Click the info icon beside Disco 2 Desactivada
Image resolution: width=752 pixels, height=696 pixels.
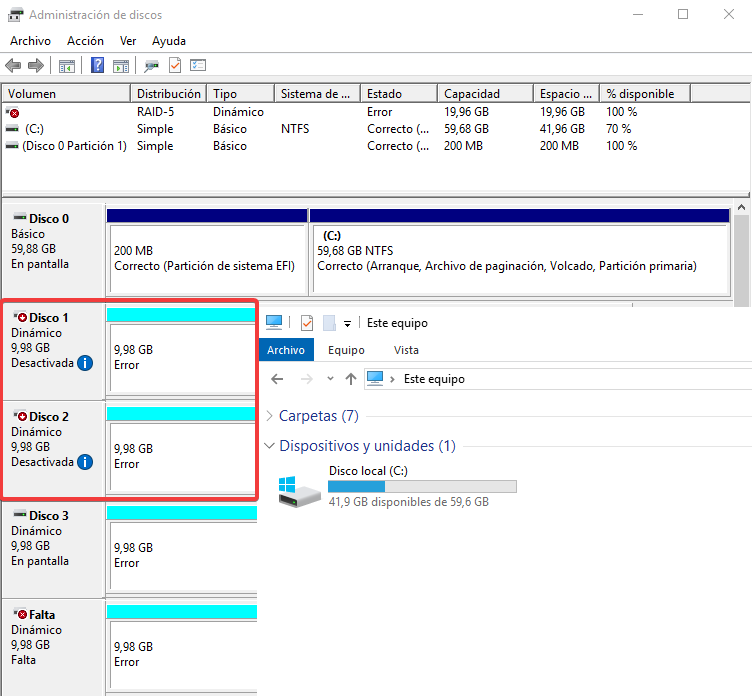[x=85, y=462]
